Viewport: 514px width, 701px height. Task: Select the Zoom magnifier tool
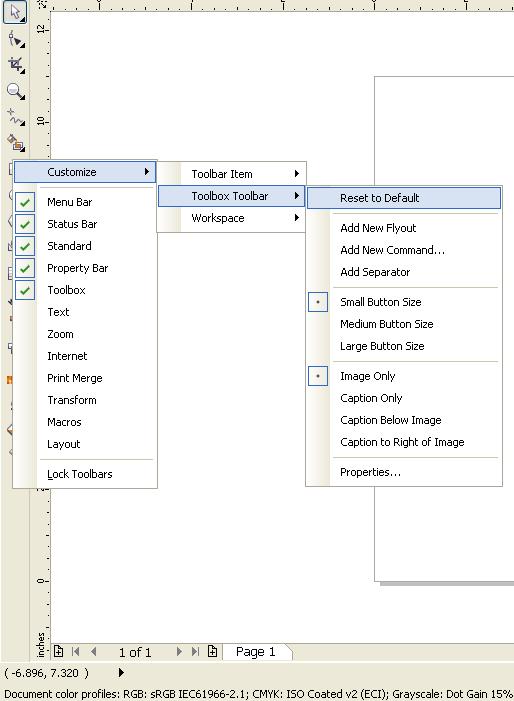coord(16,91)
